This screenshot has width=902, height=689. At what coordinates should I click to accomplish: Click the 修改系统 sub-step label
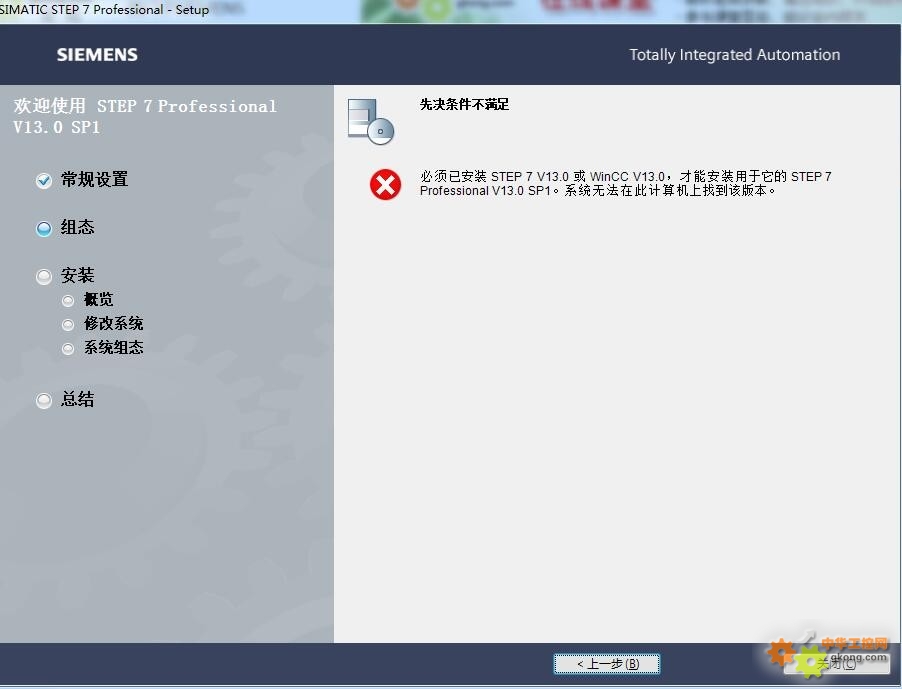[113, 323]
